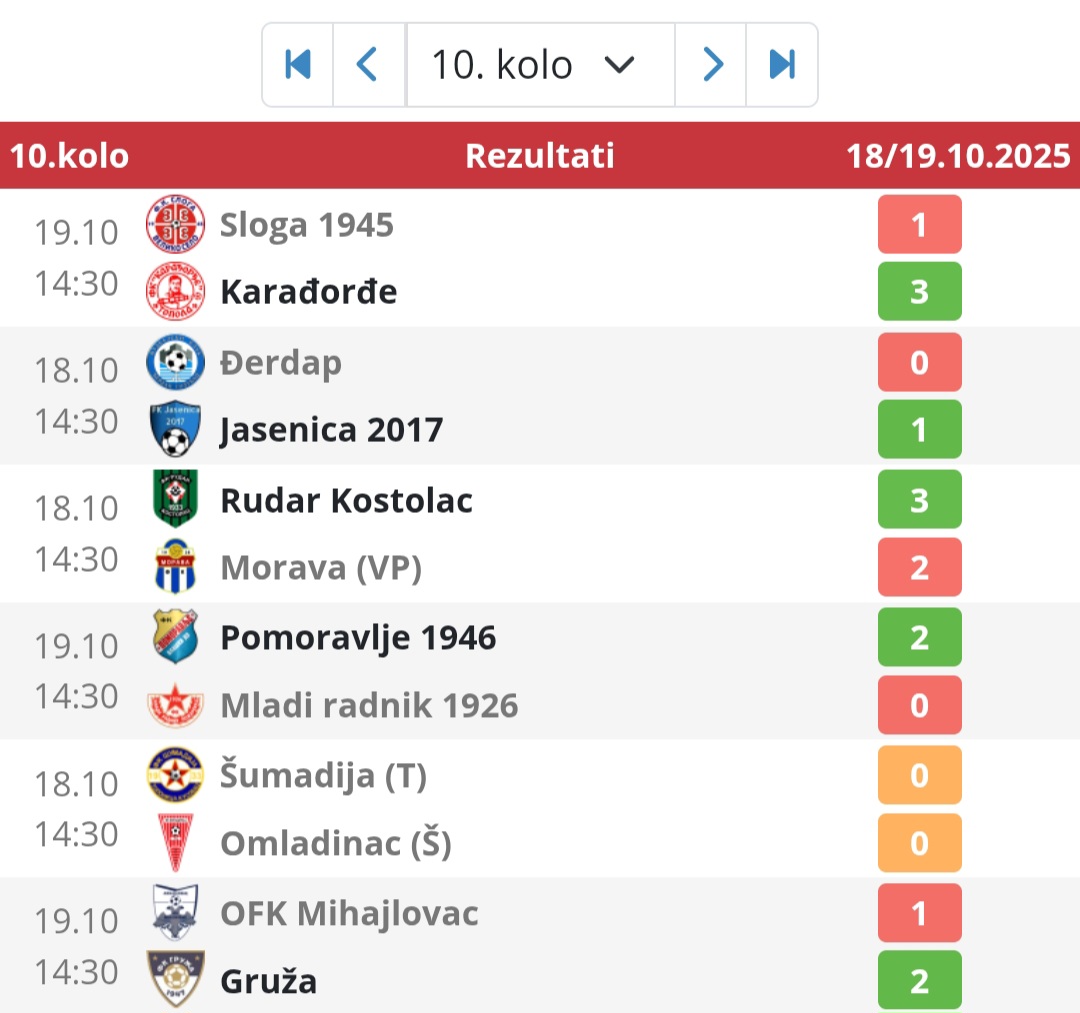Click the Gruža club crest

pos(175,979)
